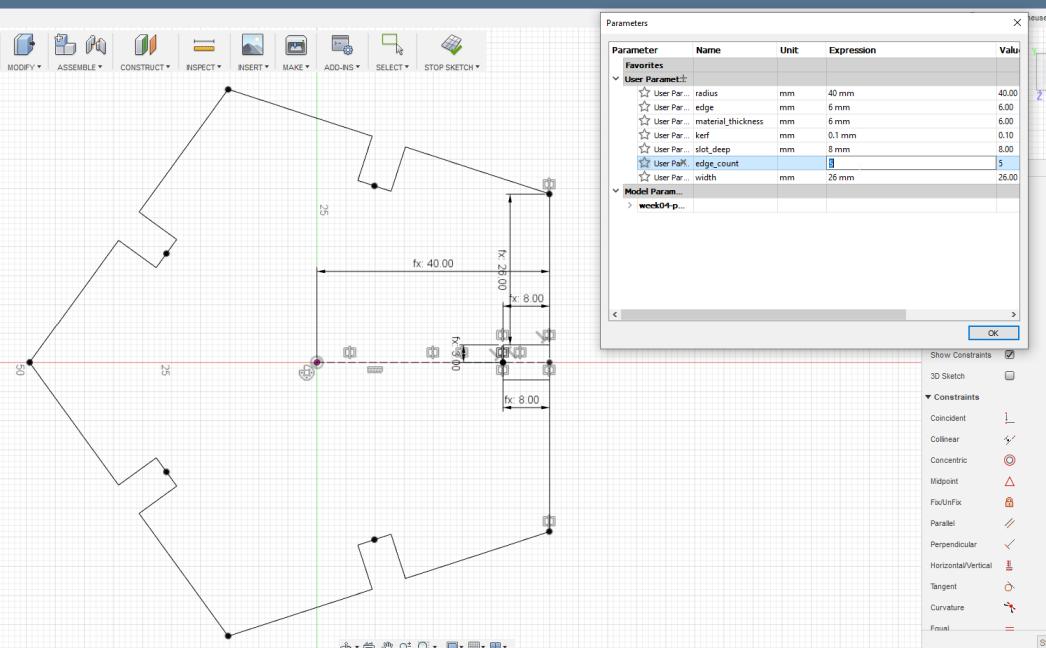Click the parameters horizontal scrollbar thumb

coord(763,314)
